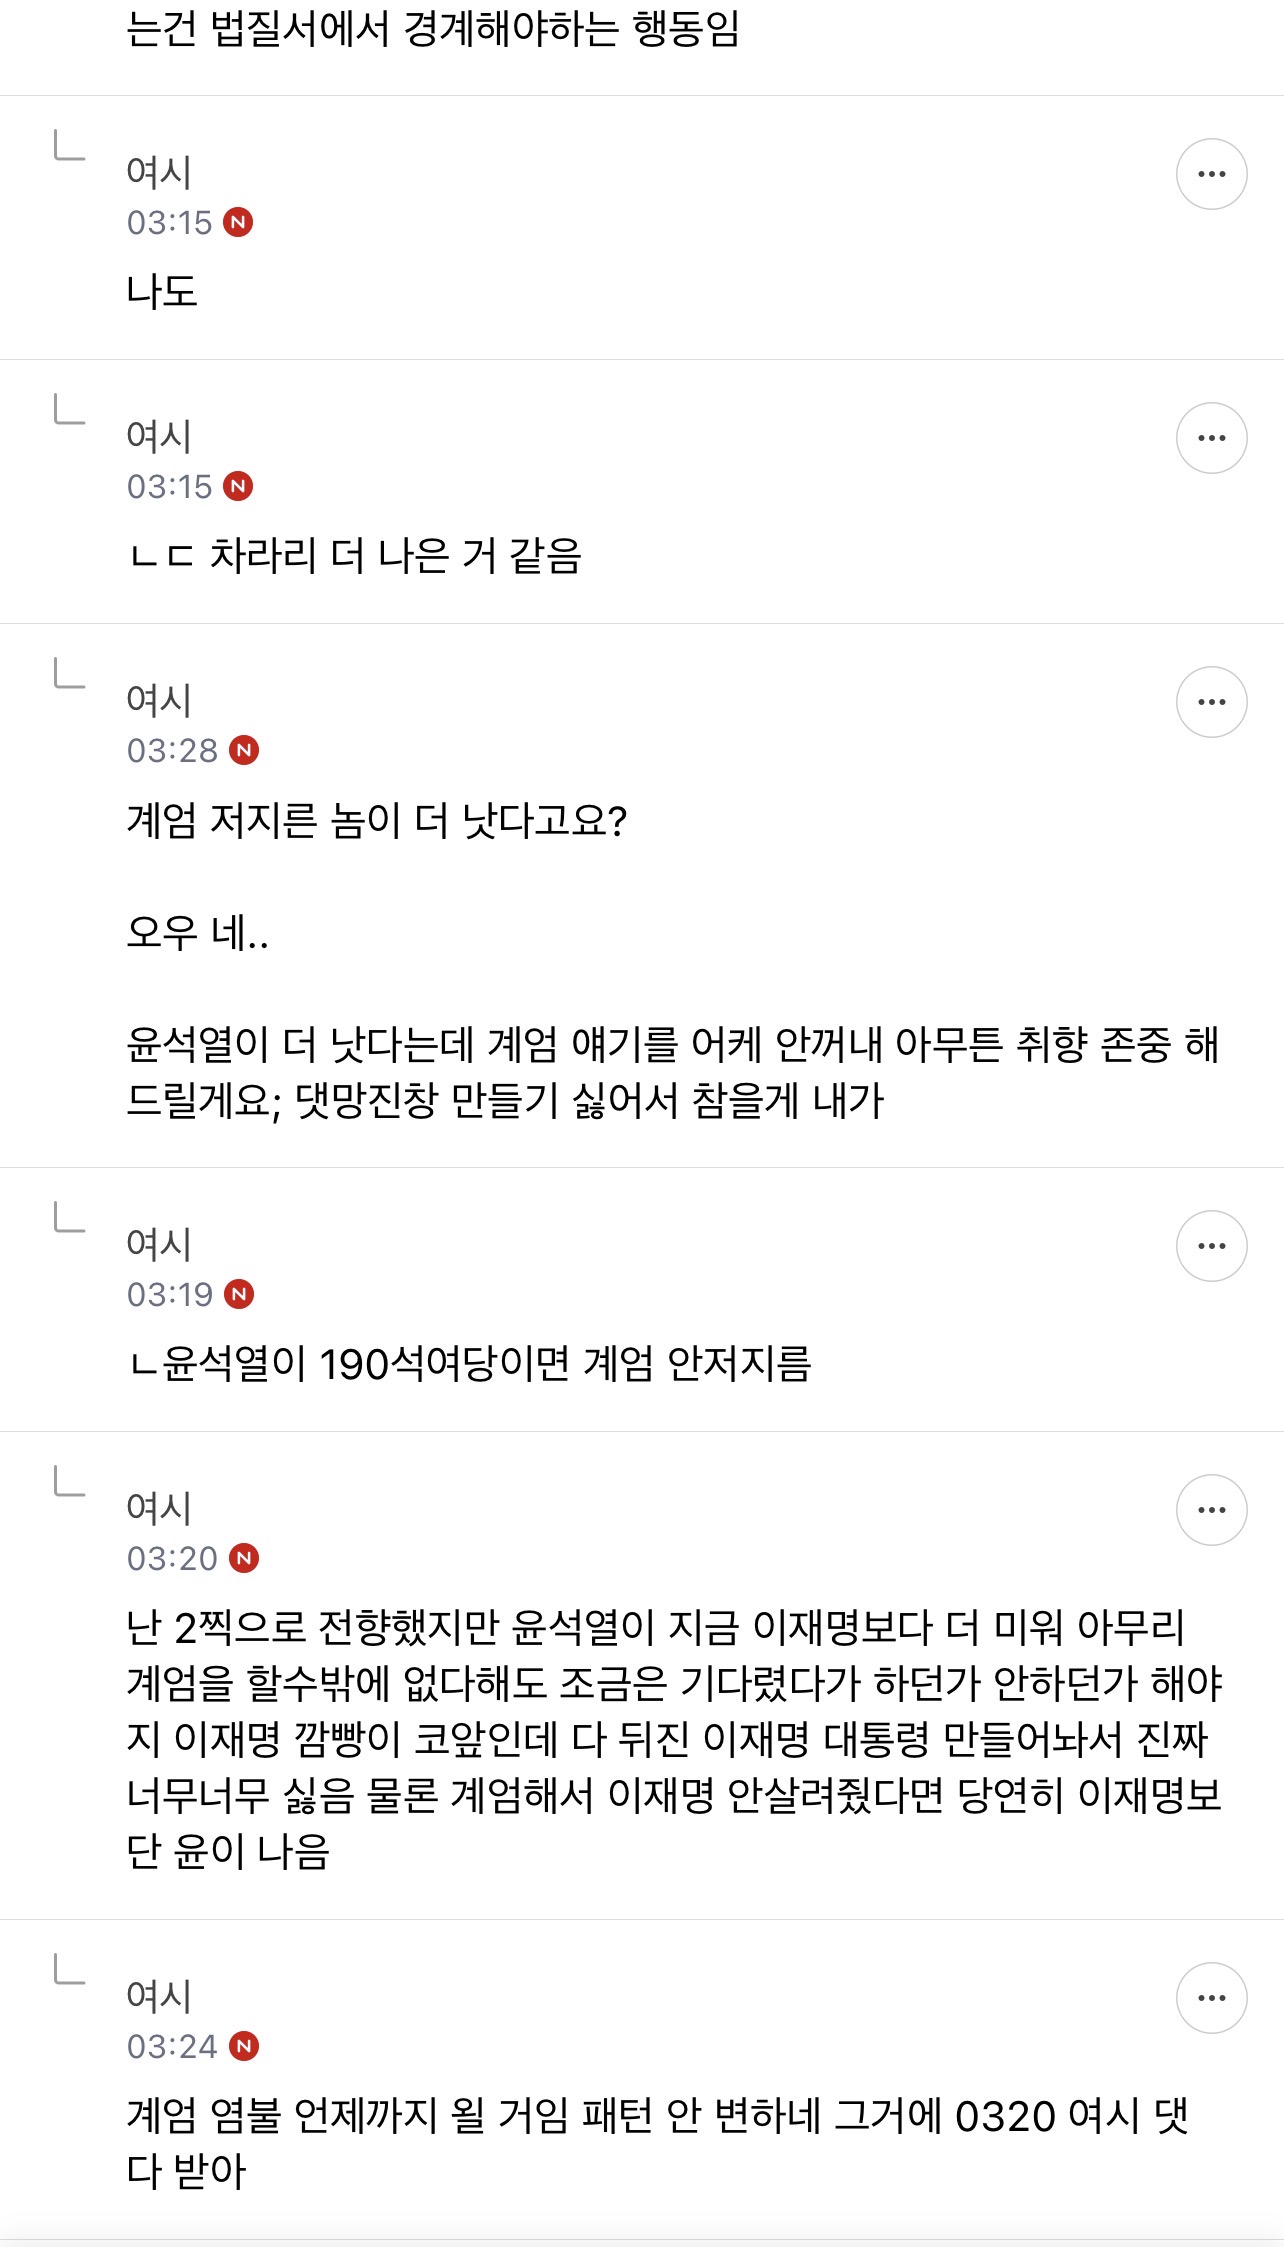Click the comment text 윤석열이 190석여당이면
The image size is (1284, 2247).
coord(470,1364)
